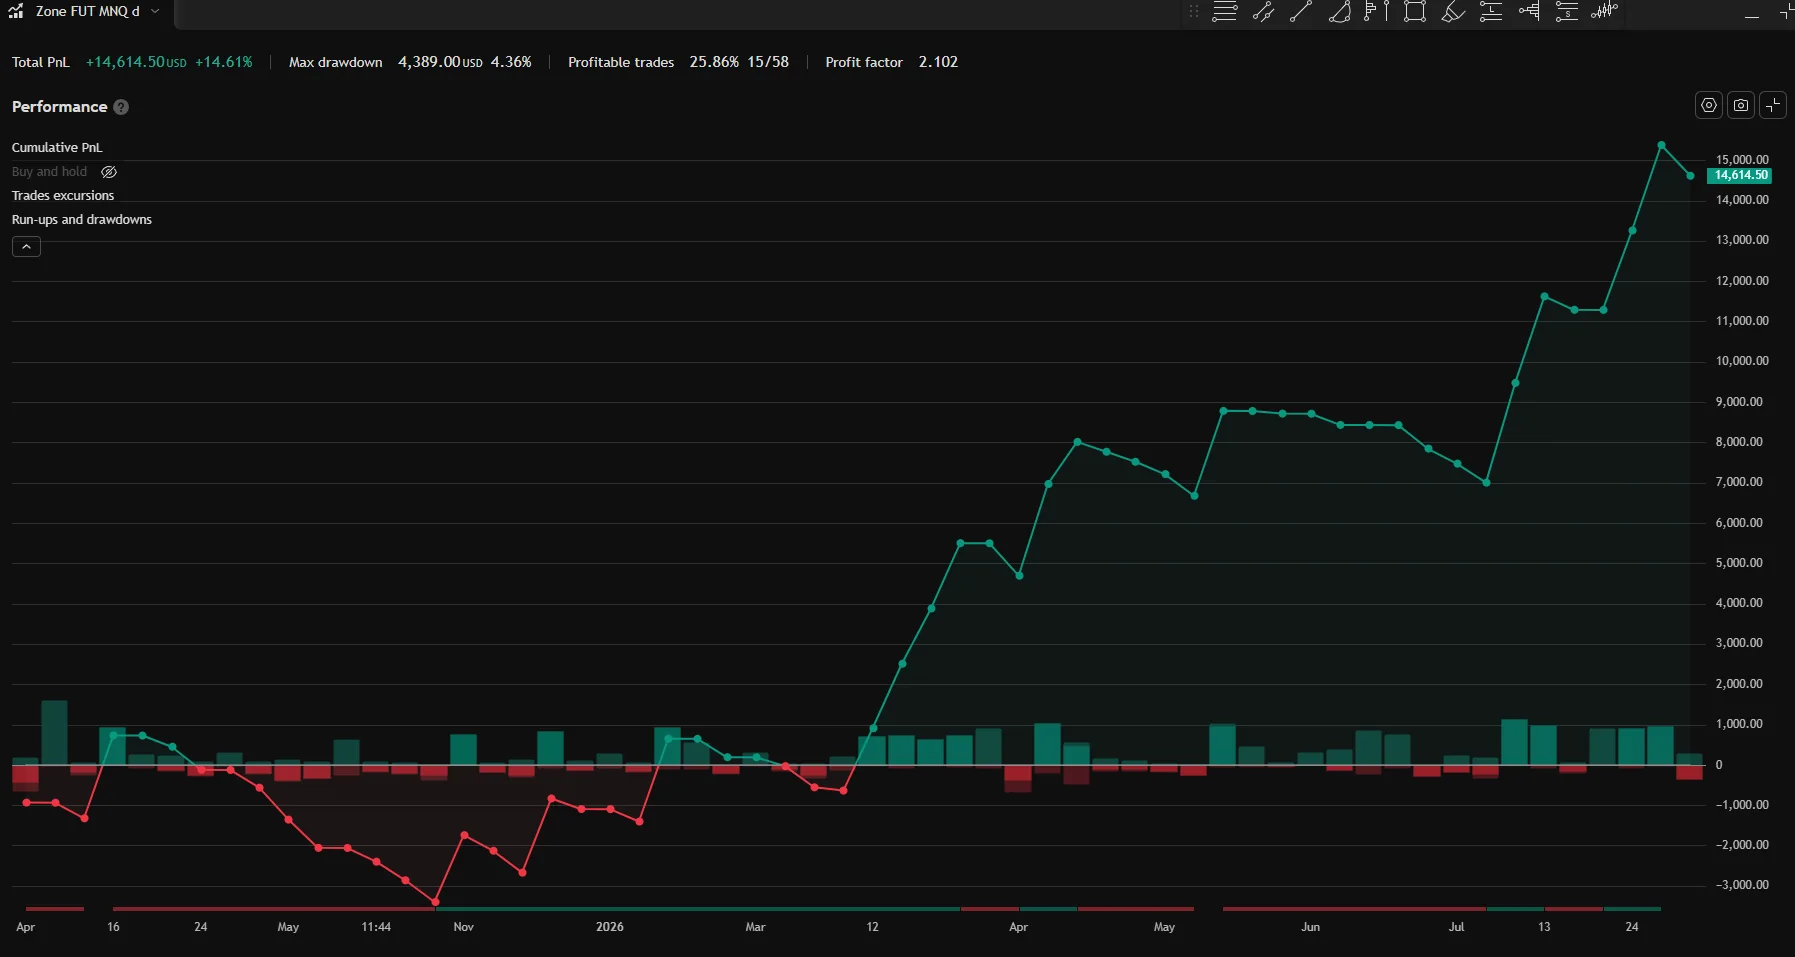
Task: Show Buy and hold via crossed-eye icon
Action: coord(109,172)
